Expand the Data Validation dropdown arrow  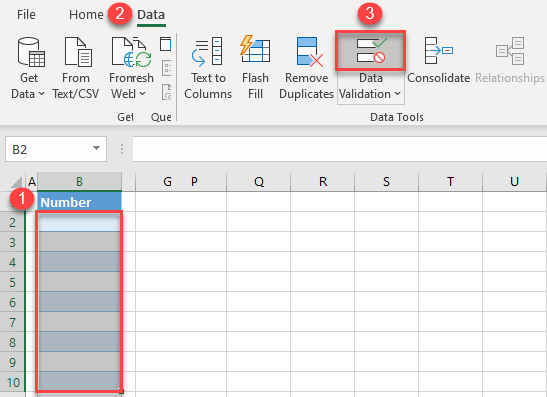coord(397,94)
